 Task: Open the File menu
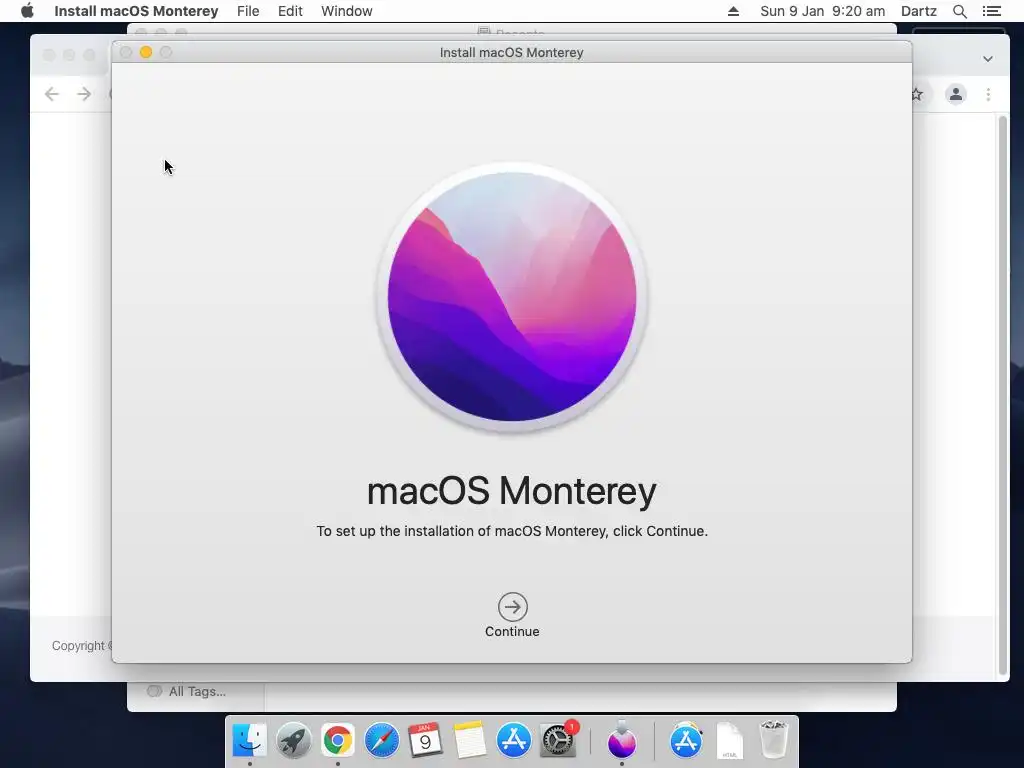248,11
